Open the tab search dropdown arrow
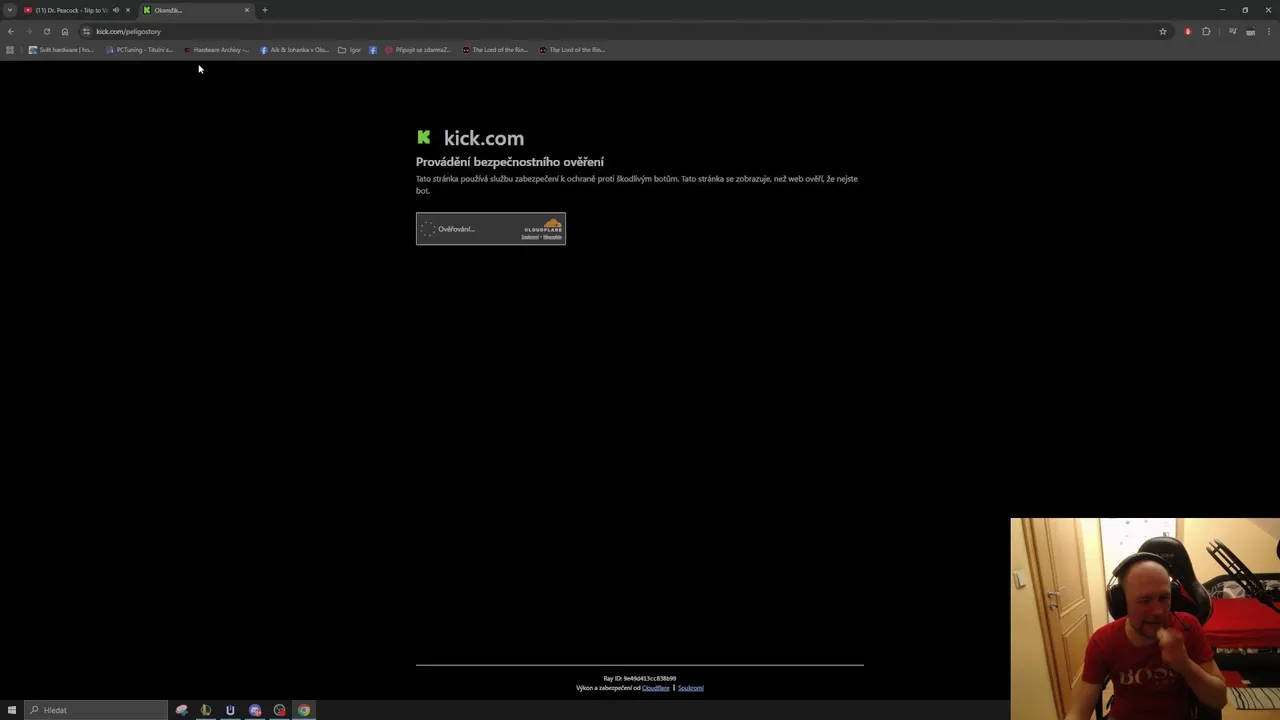 [x=10, y=10]
